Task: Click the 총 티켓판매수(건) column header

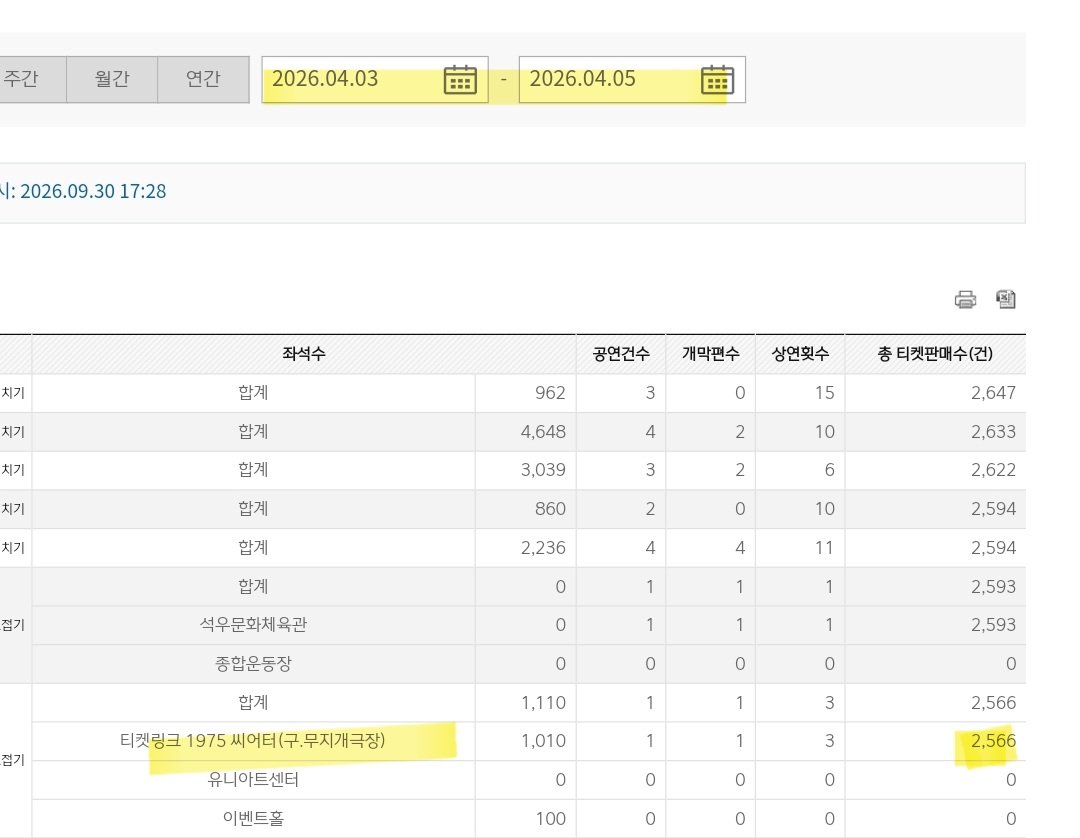Action: [935, 354]
